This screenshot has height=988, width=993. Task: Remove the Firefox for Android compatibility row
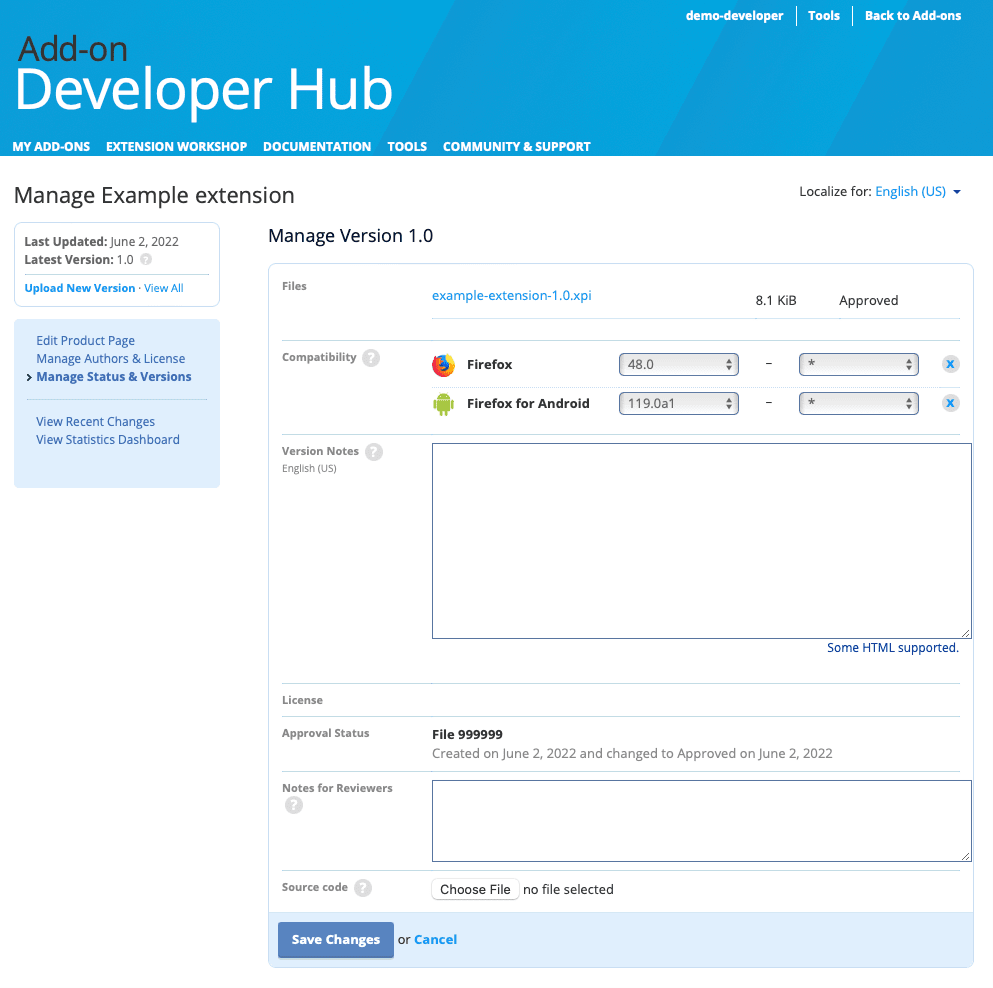(950, 402)
